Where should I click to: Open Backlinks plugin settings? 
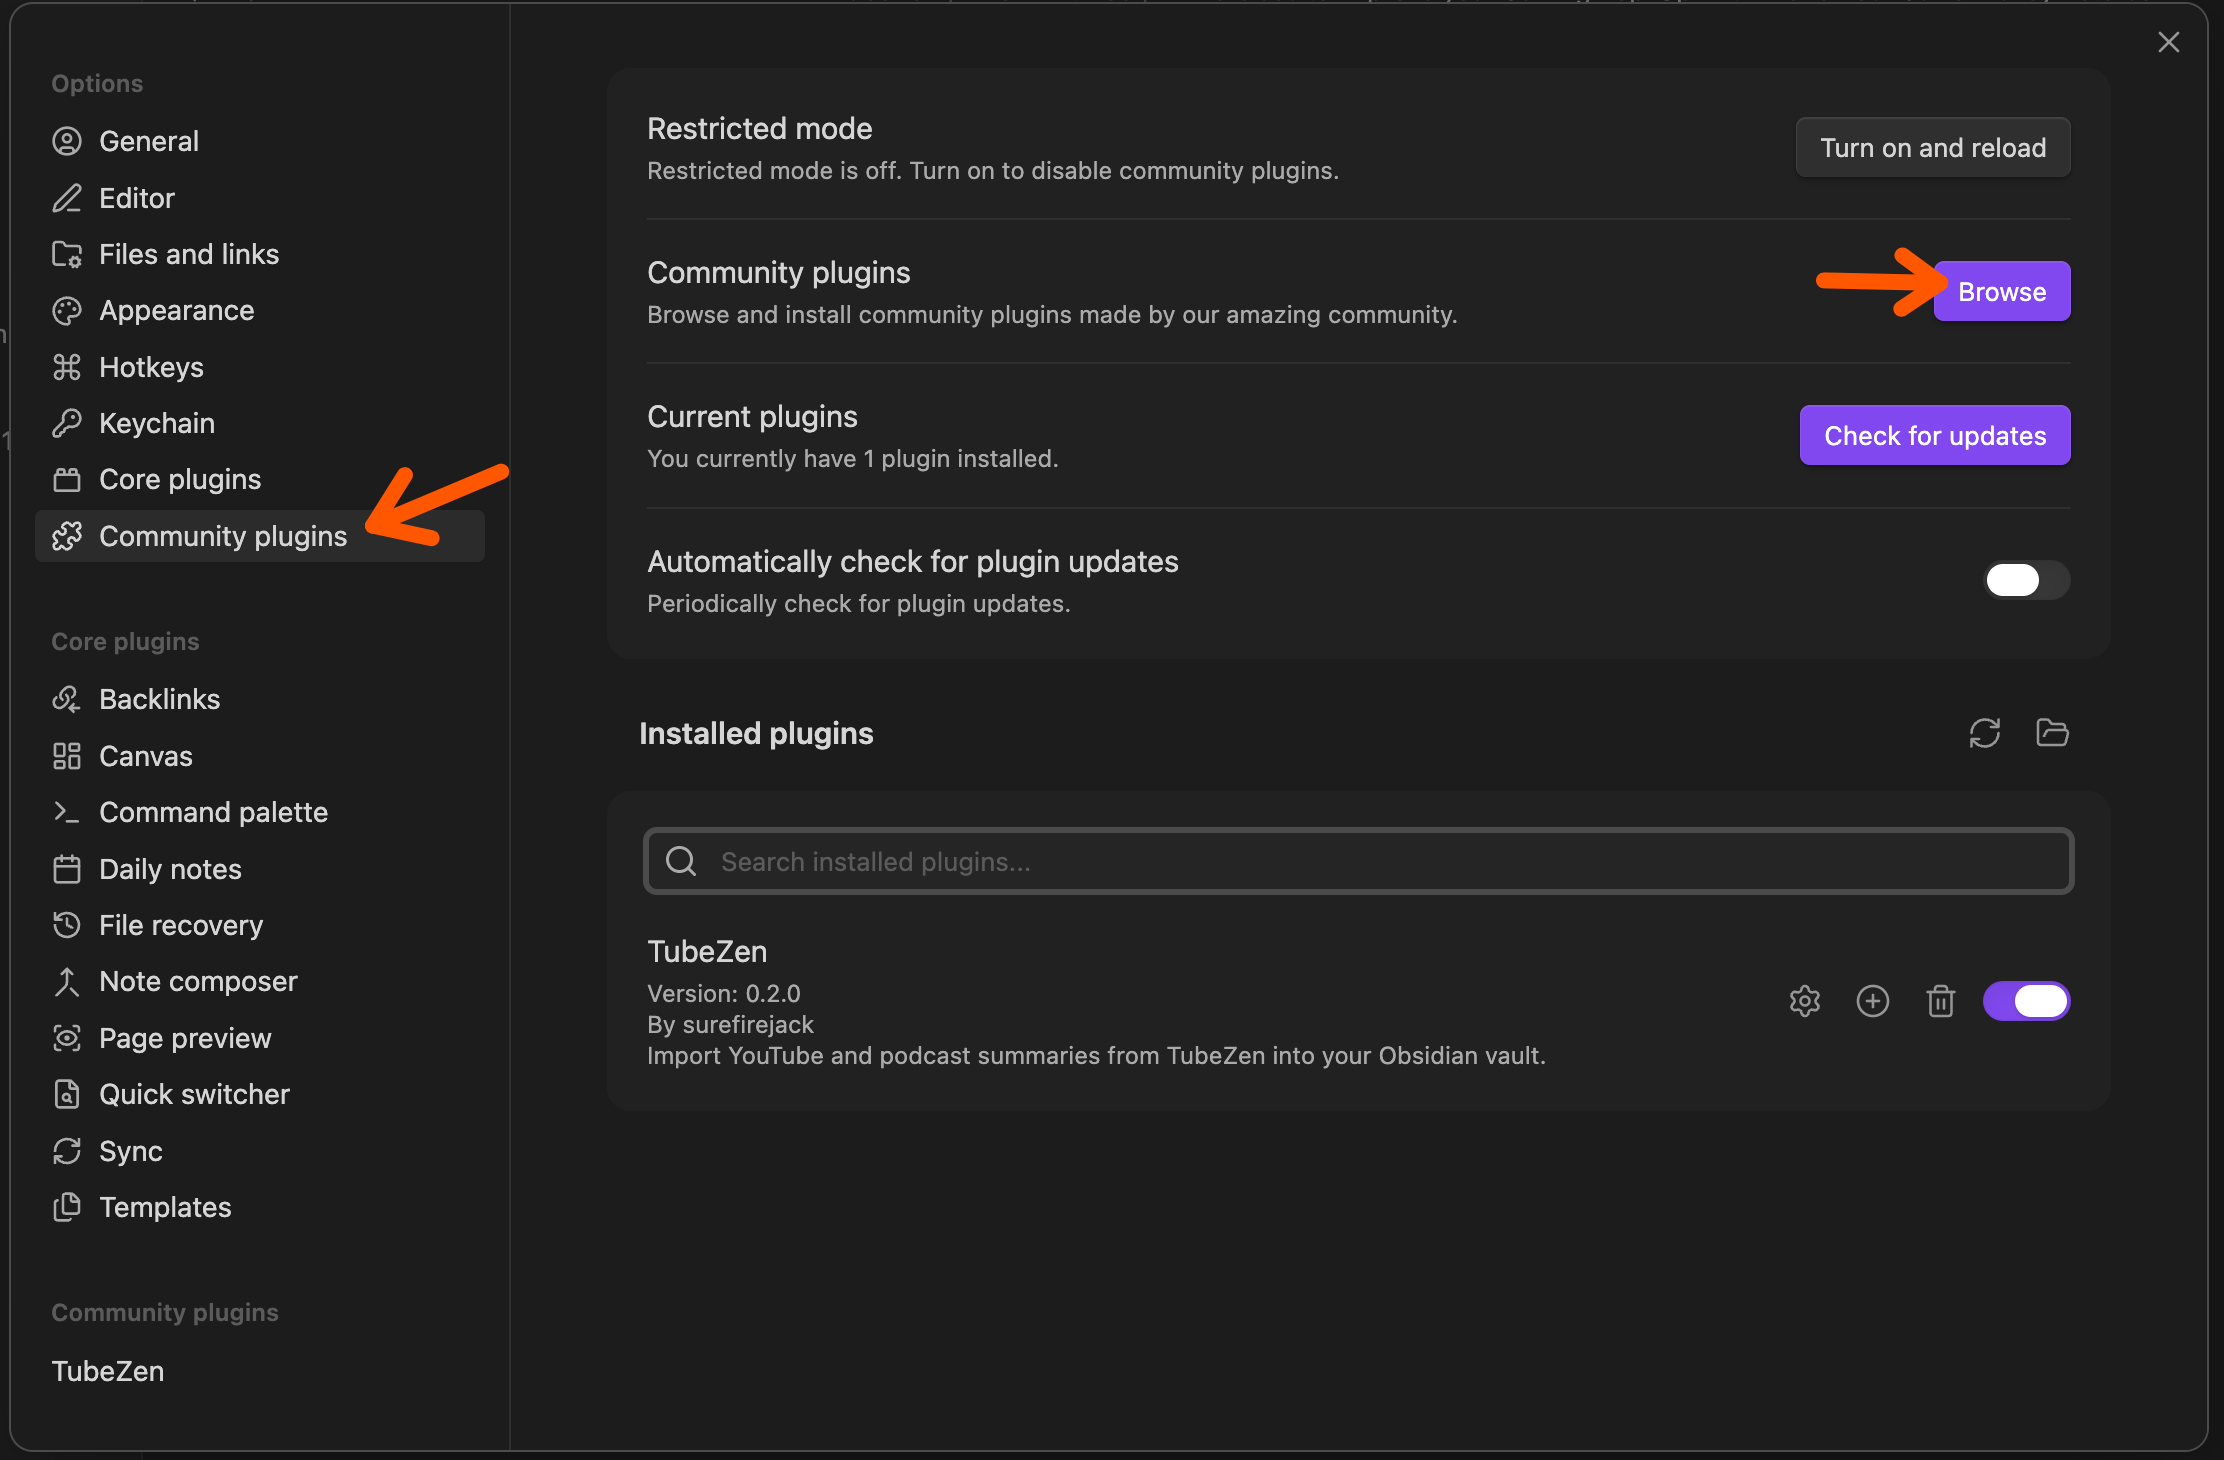[x=260, y=699]
